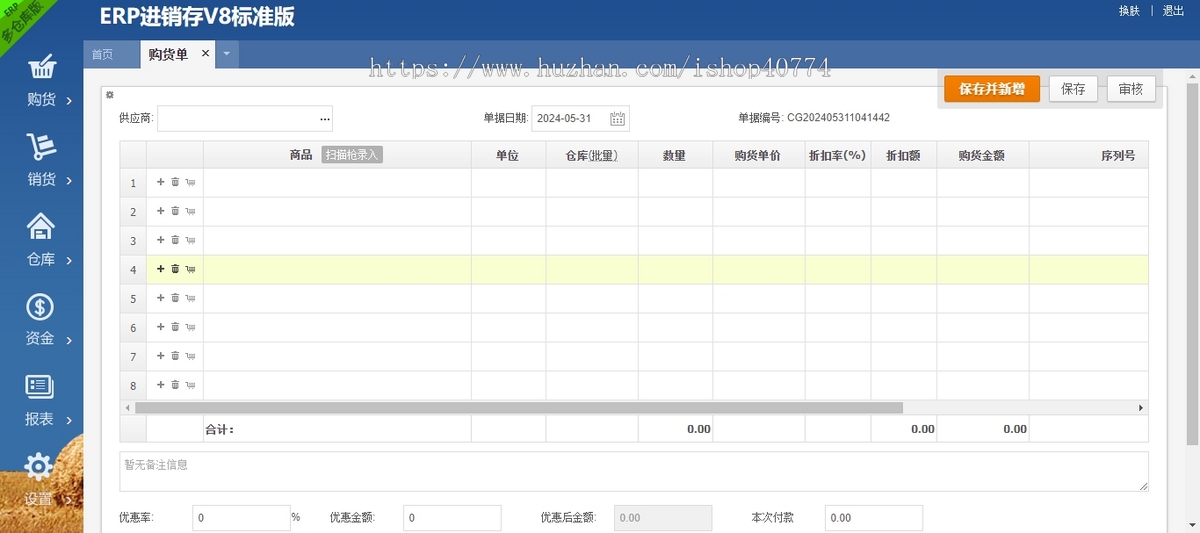
Task: Open the tab list dropdown arrow
Action: tap(227, 54)
